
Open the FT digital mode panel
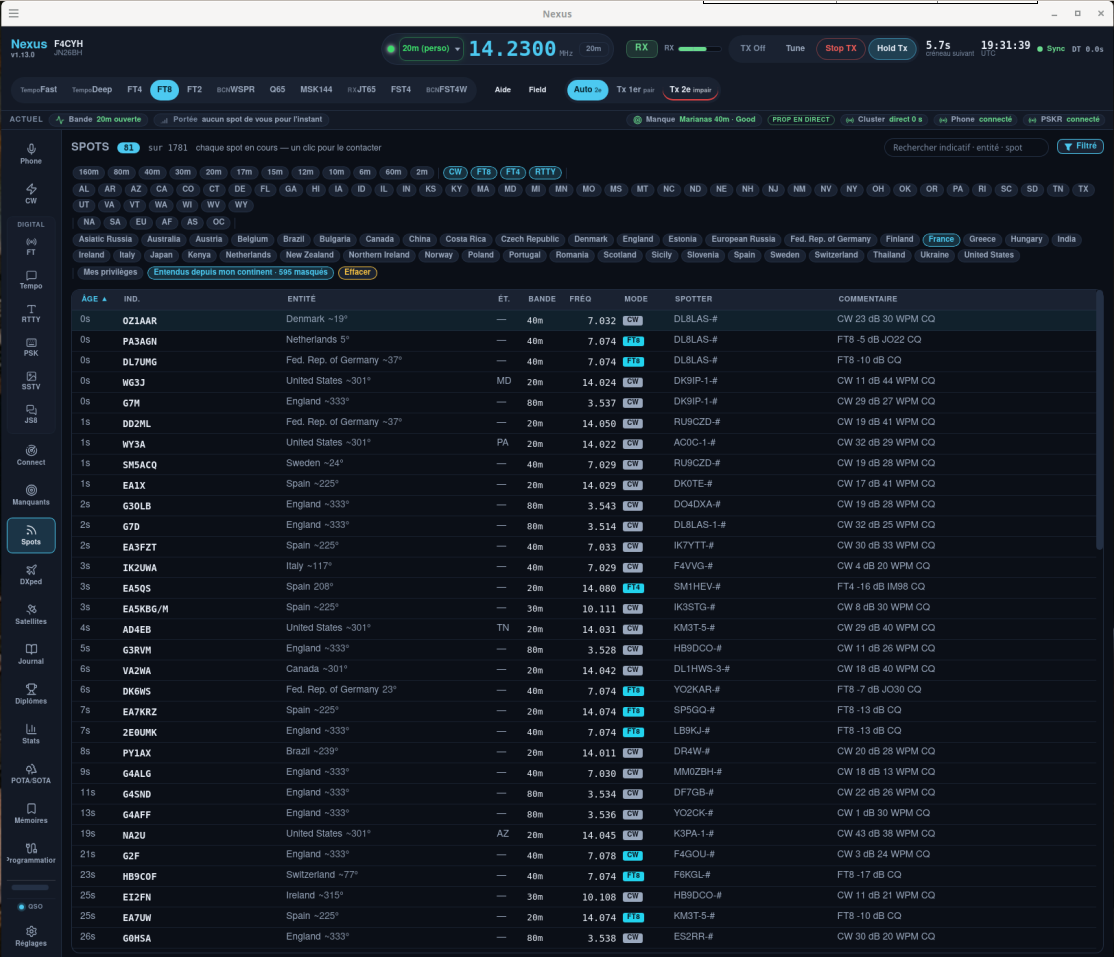pyautogui.click(x=31, y=246)
